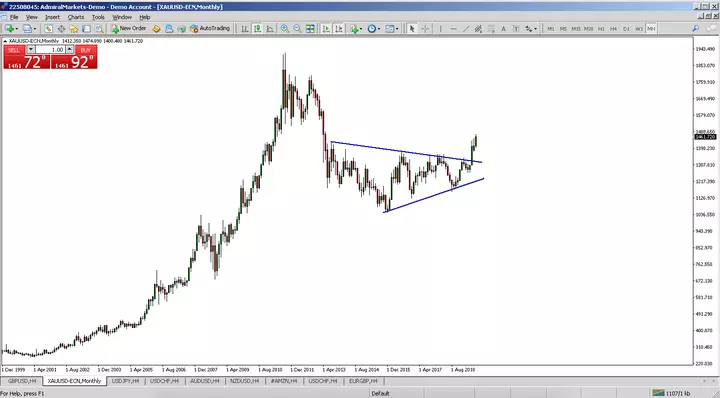
Task: Click the New Order button
Action: [x=129, y=28]
